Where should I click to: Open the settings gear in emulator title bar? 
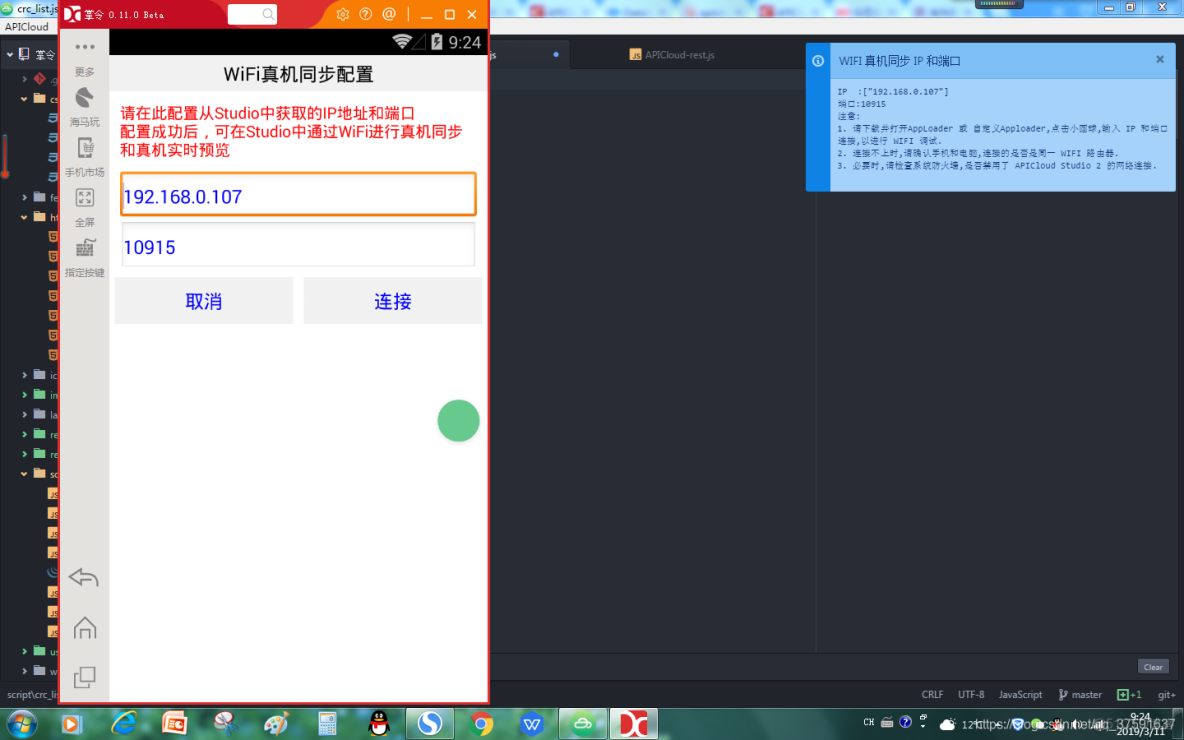pyautogui.click(x=342, y=14)
